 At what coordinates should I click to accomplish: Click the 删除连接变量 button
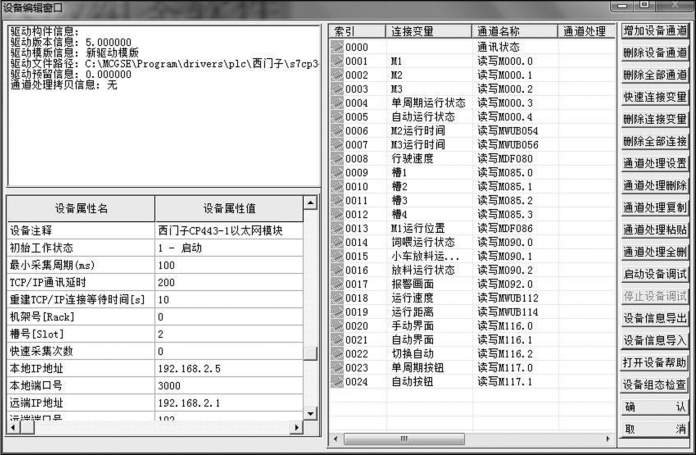tap(655, 119)
